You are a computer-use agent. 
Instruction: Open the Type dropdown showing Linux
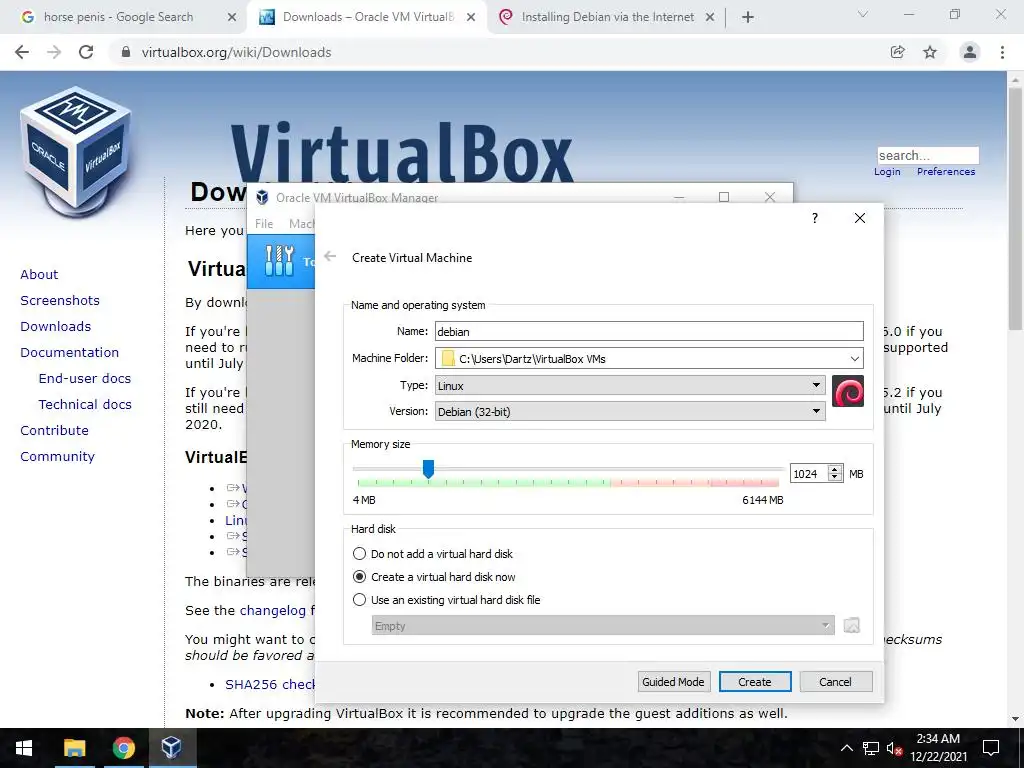point(630,385)
